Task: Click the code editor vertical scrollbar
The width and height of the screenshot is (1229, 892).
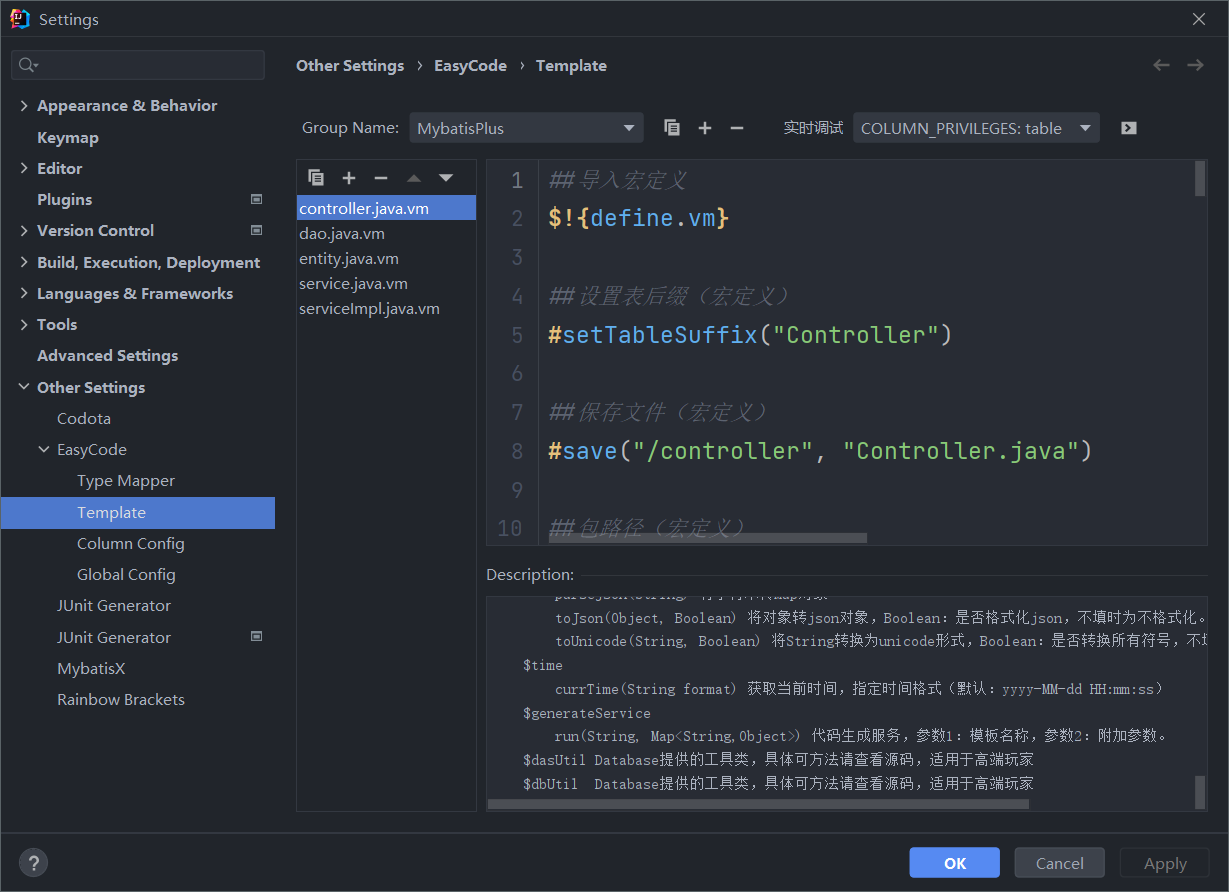Action: 1200,180
